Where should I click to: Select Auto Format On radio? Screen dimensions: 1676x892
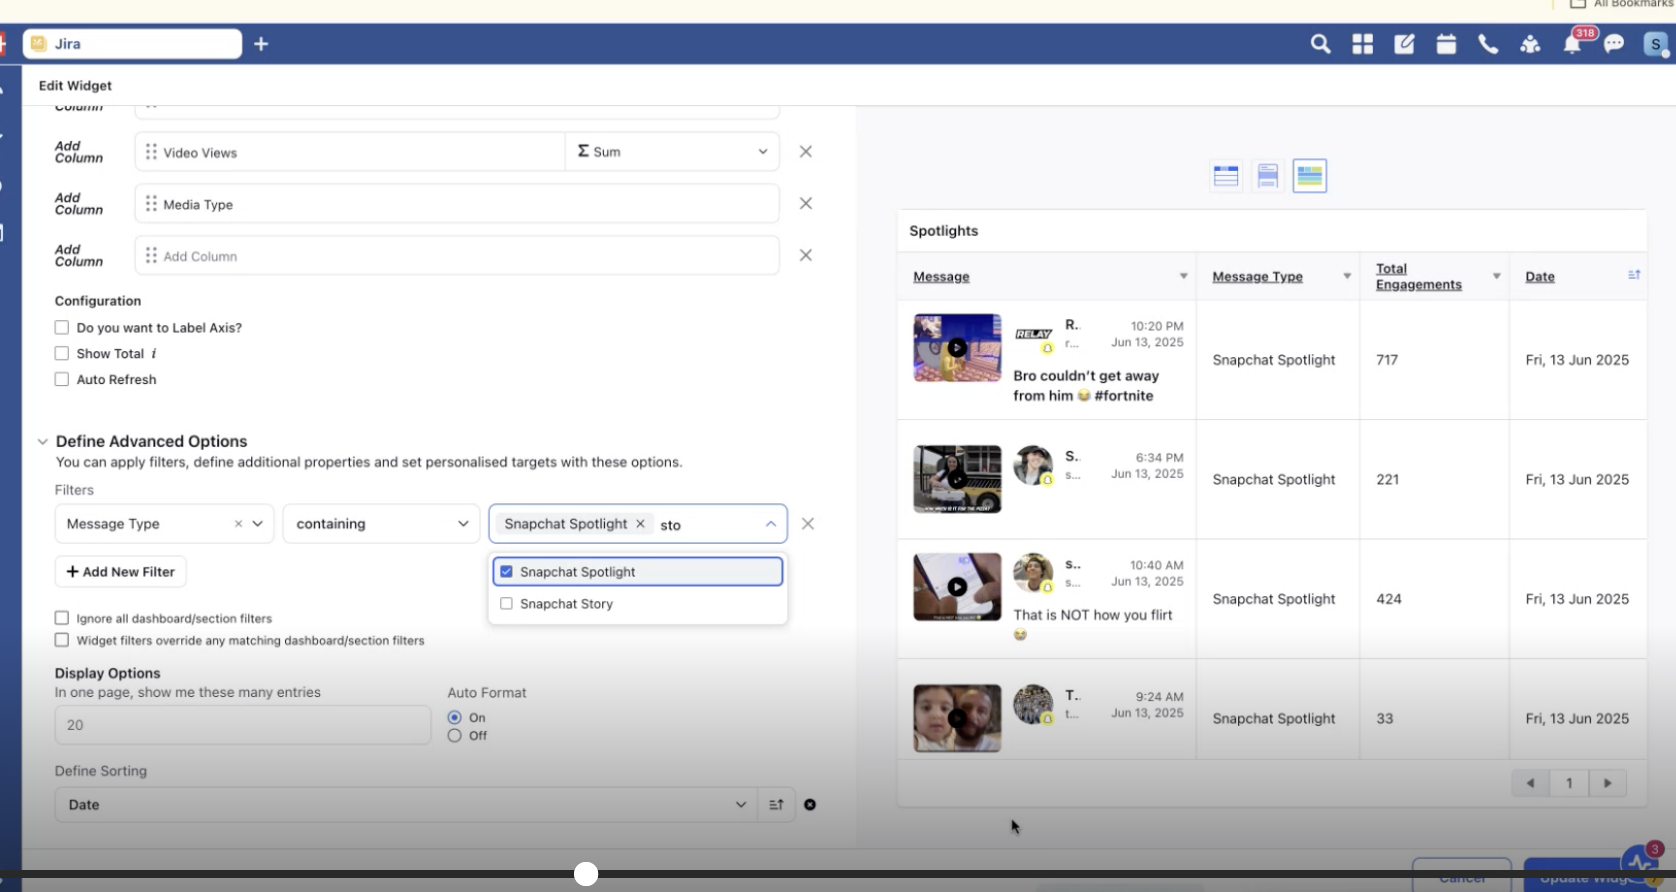pos(455,718)
